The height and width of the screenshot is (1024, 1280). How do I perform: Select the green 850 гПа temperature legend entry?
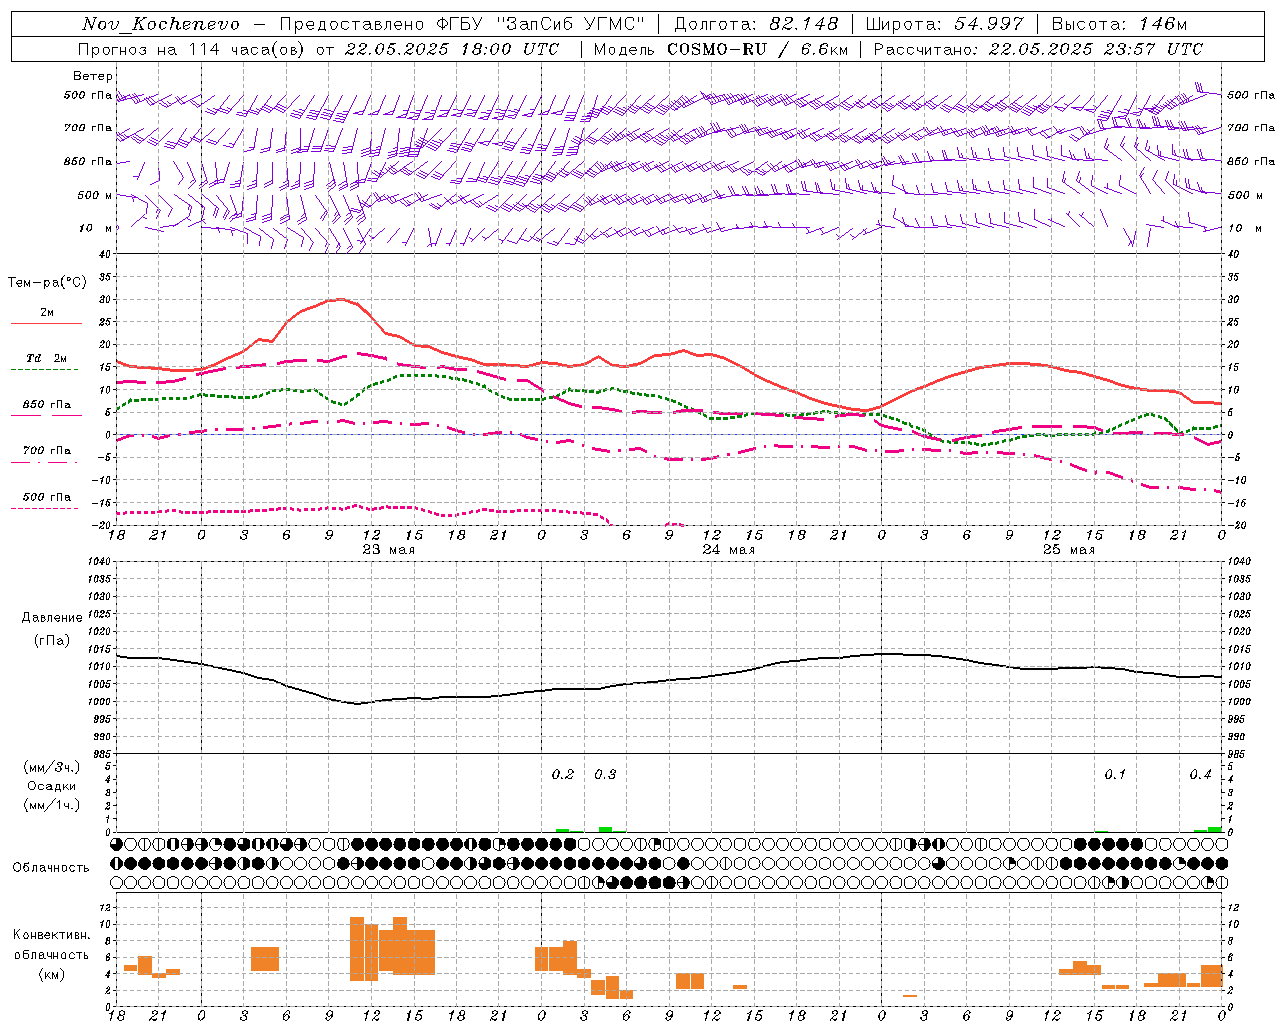(x=47, y=405)
